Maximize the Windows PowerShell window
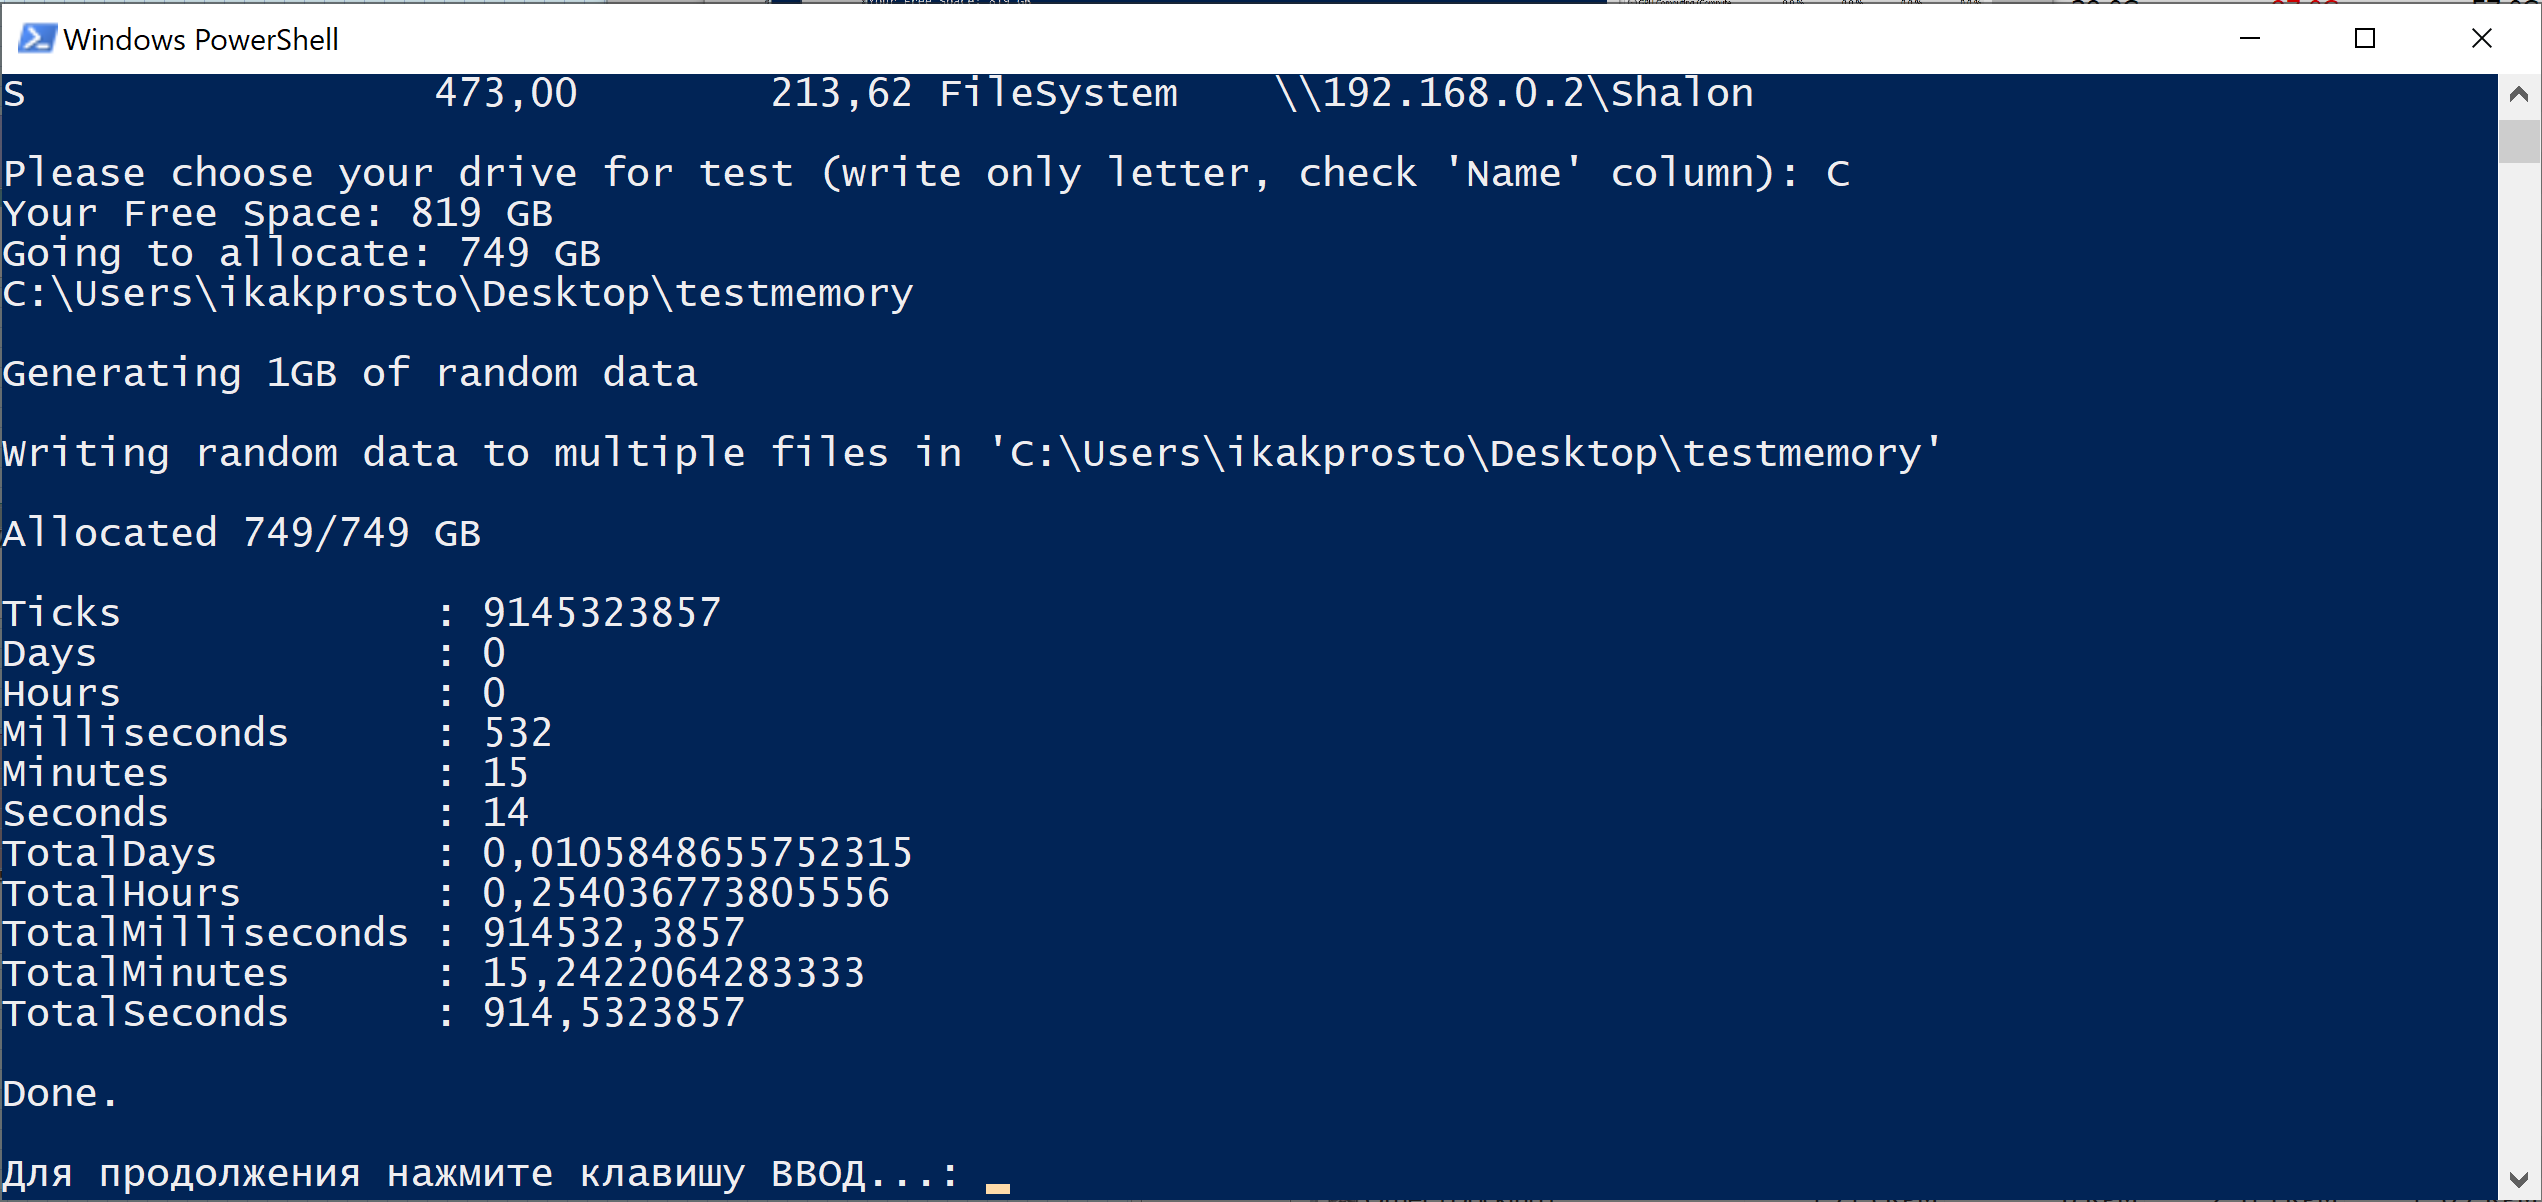 2365,39
